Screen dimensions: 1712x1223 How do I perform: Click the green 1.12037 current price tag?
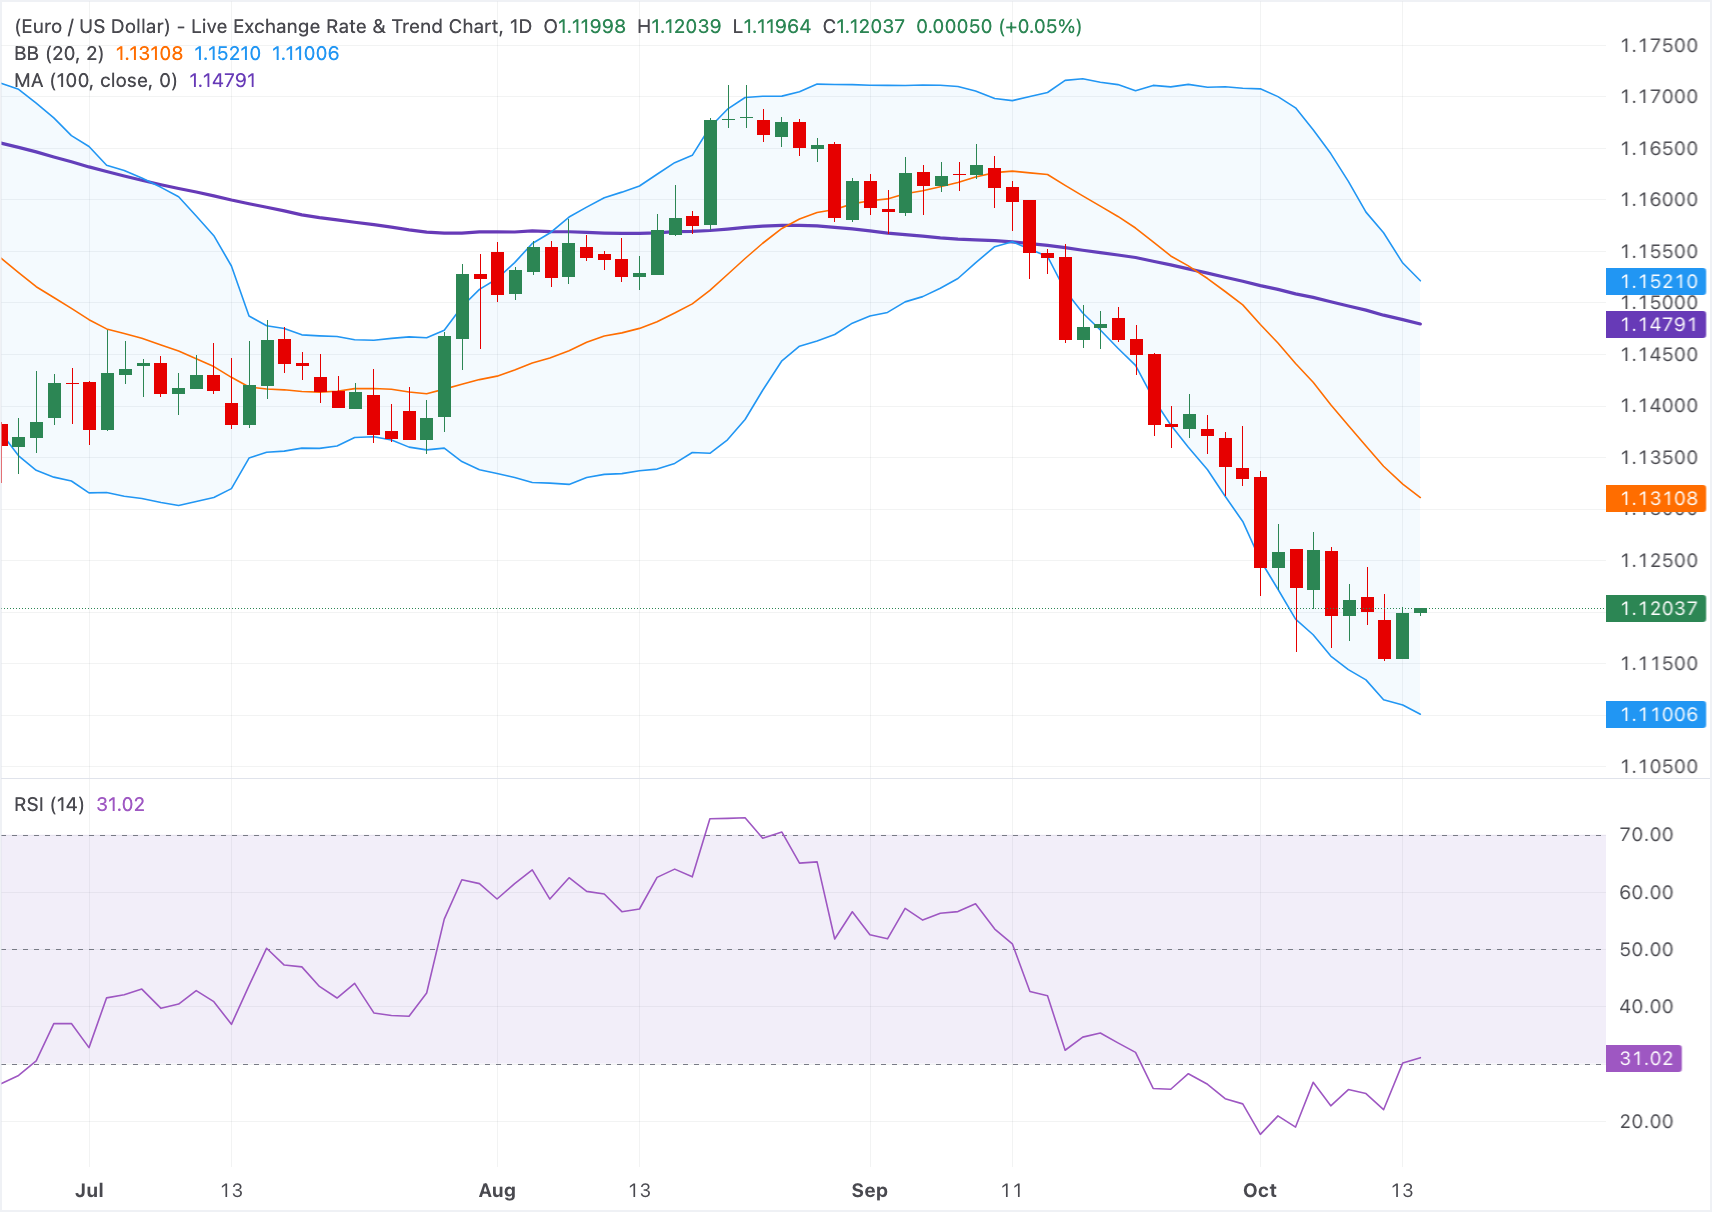pyautogui.click(x=1656, y=609)
